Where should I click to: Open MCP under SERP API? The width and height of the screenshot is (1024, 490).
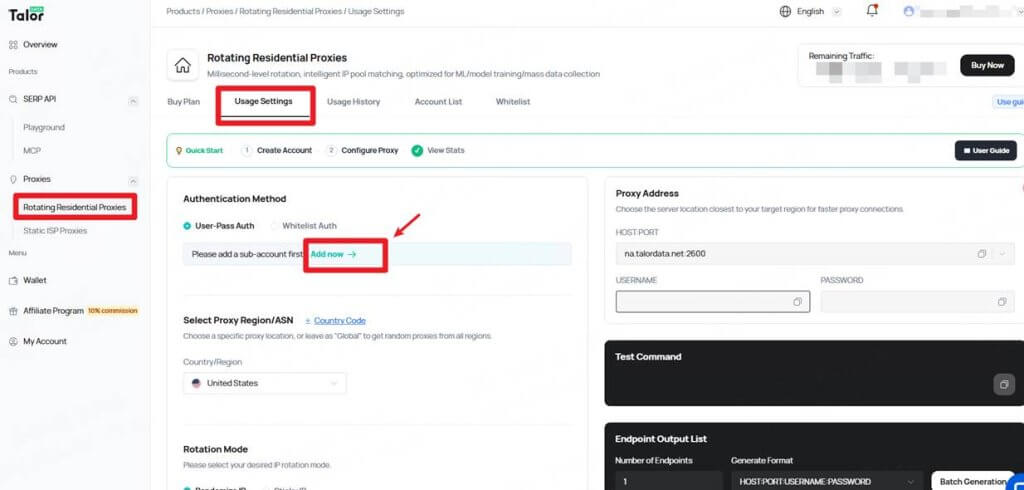(x=31, y=151)
